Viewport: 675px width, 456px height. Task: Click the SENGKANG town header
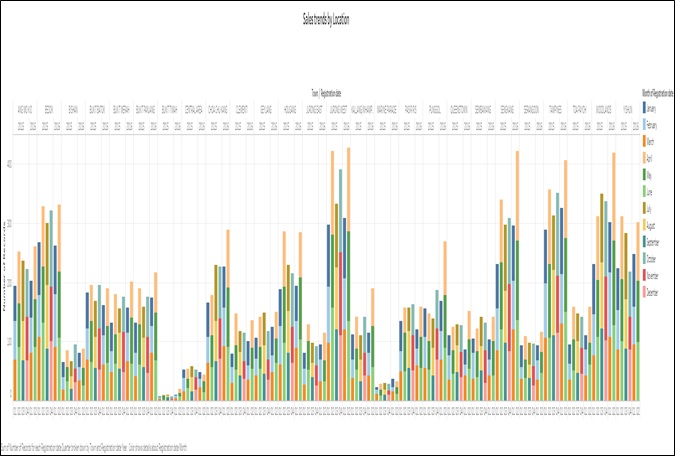click(507, 110)
